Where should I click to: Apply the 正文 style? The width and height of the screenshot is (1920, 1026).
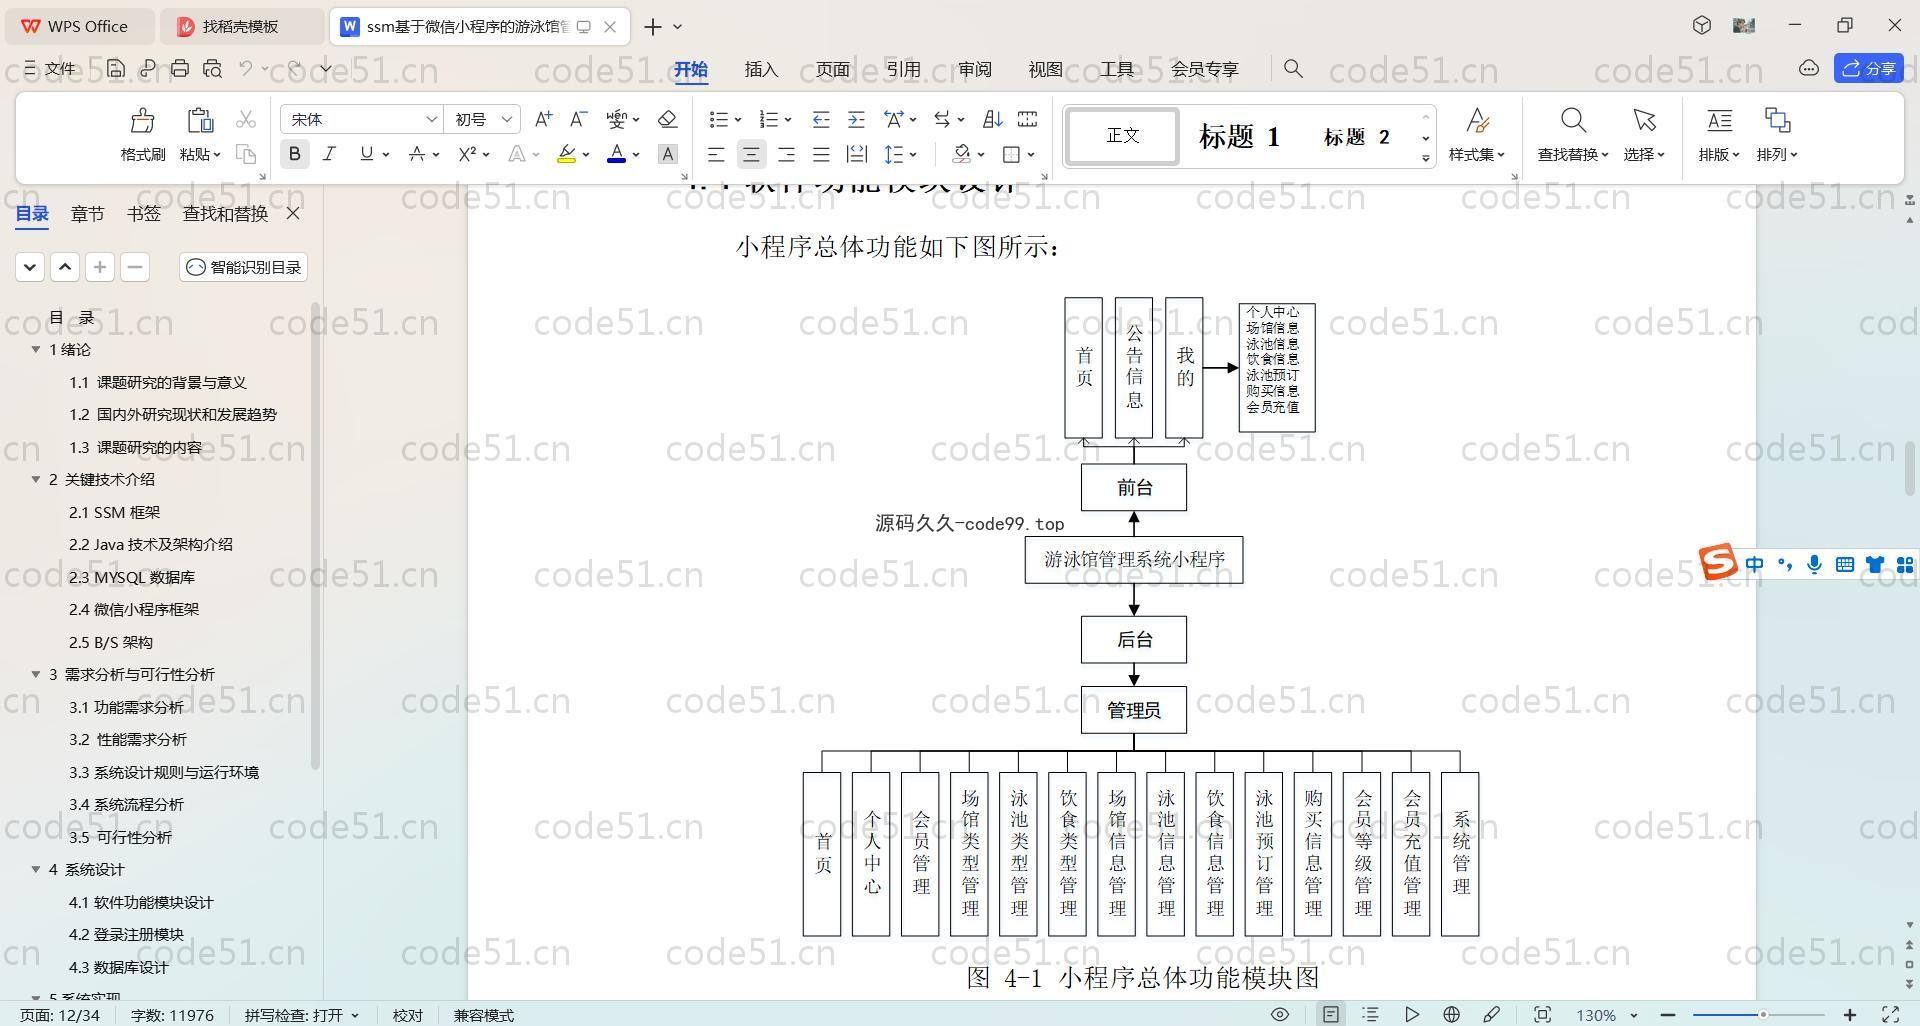(x=1123, y=135)
